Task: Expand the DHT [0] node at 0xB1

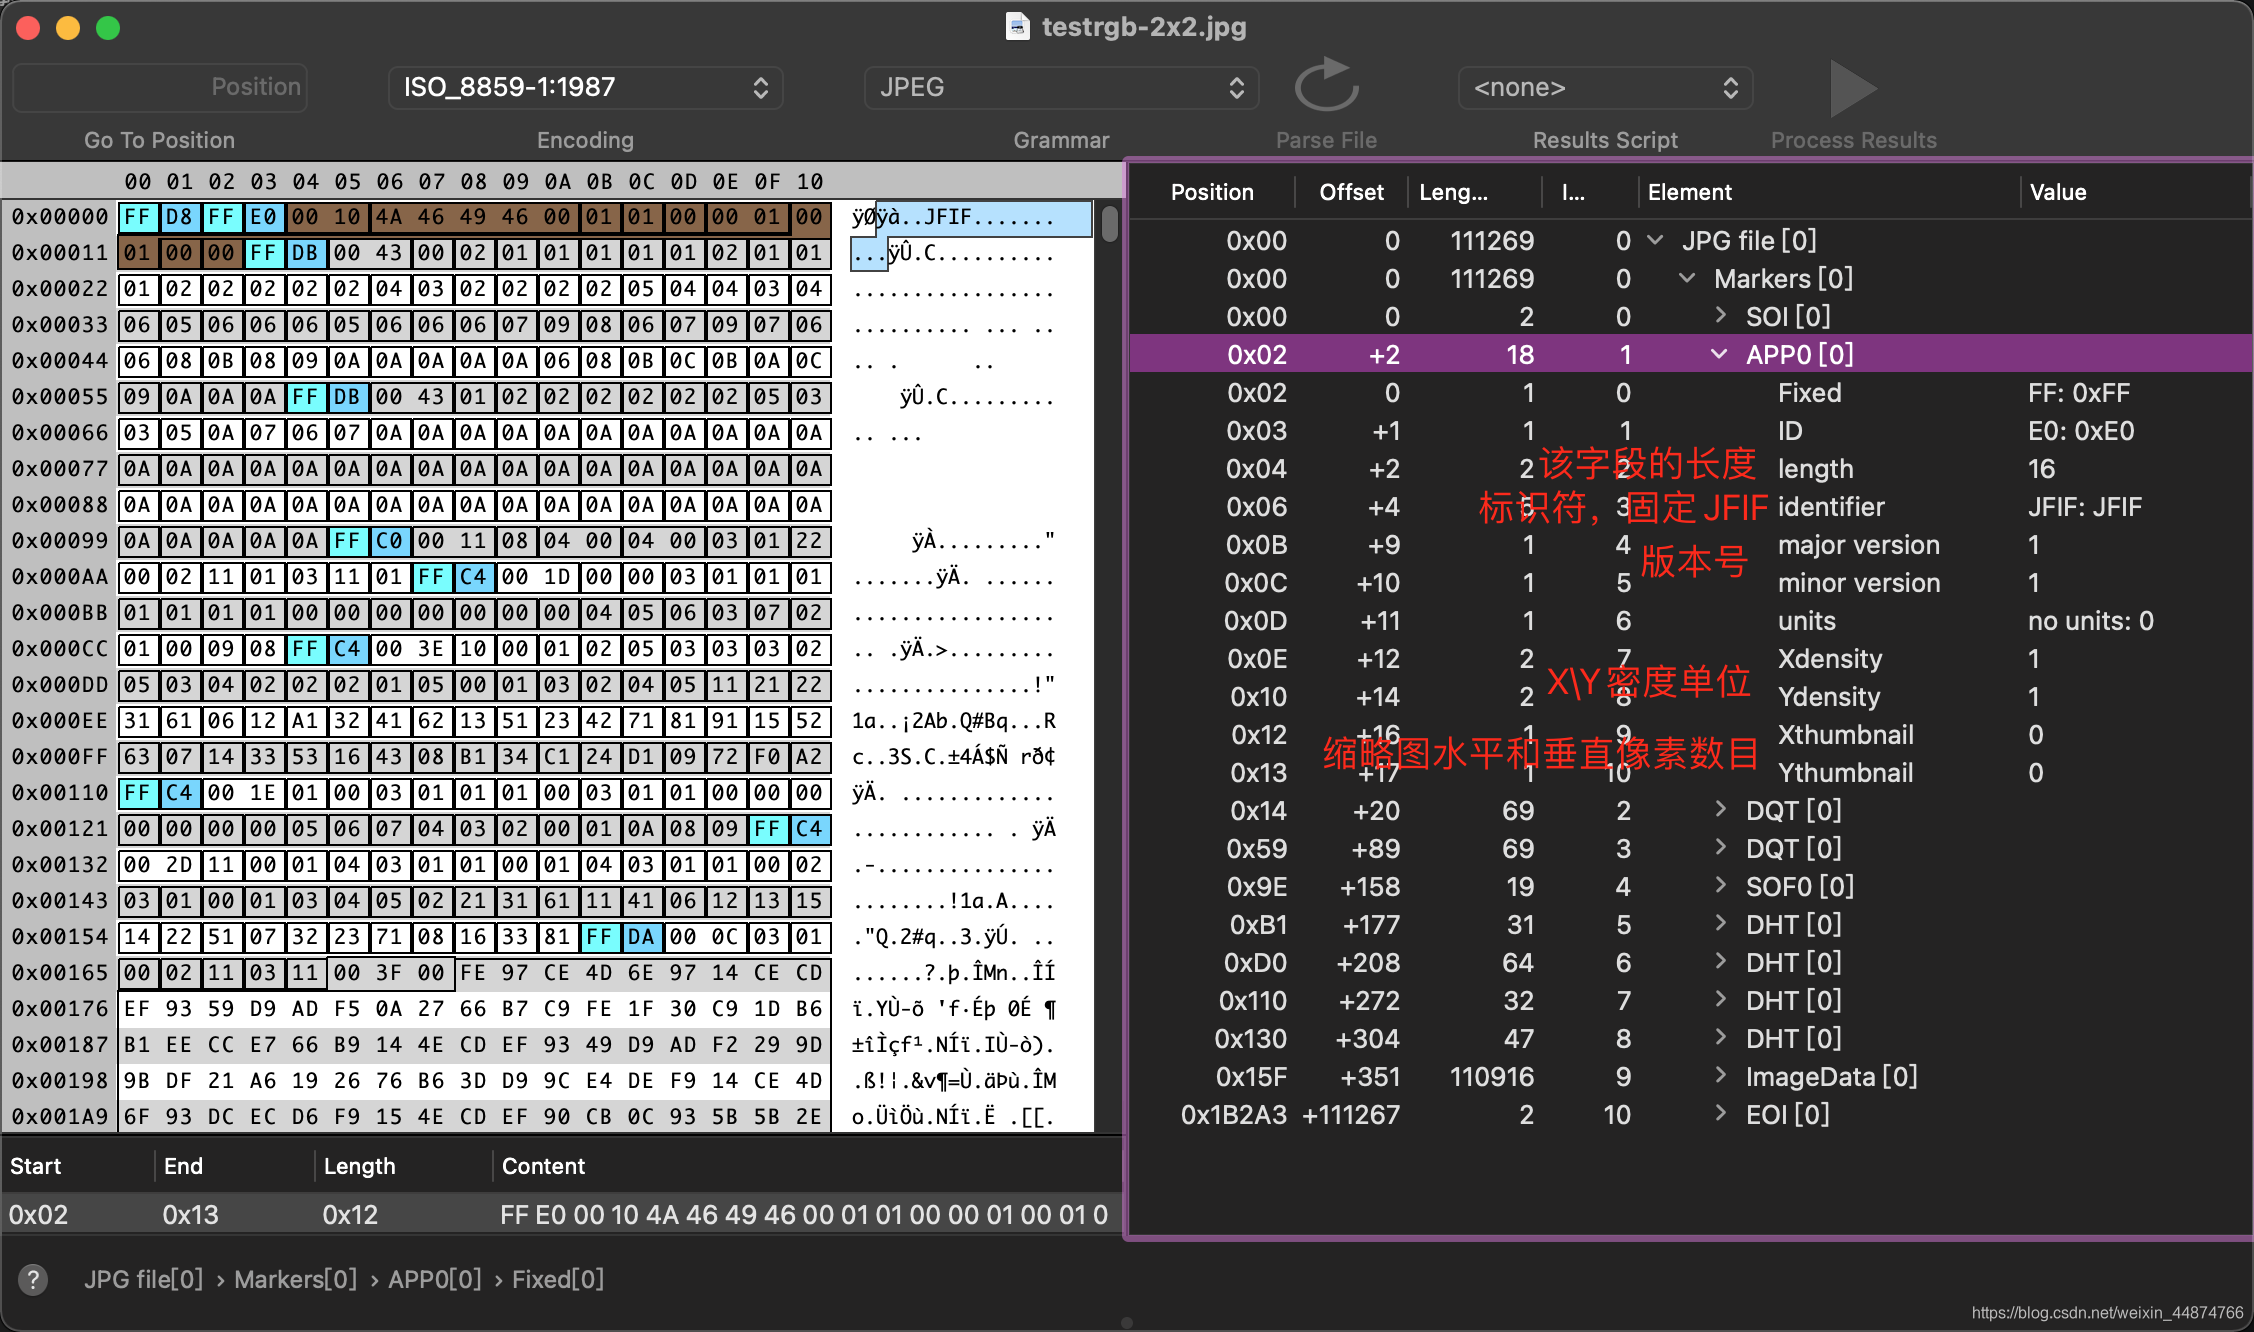Action: pos(1720,924)
